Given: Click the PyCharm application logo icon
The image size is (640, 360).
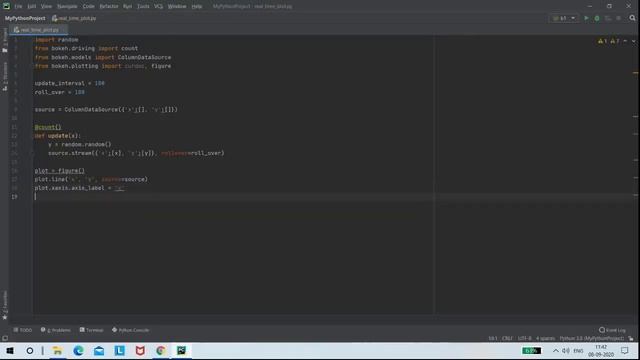Looking at the screenshot, I should tap(6, 6).
